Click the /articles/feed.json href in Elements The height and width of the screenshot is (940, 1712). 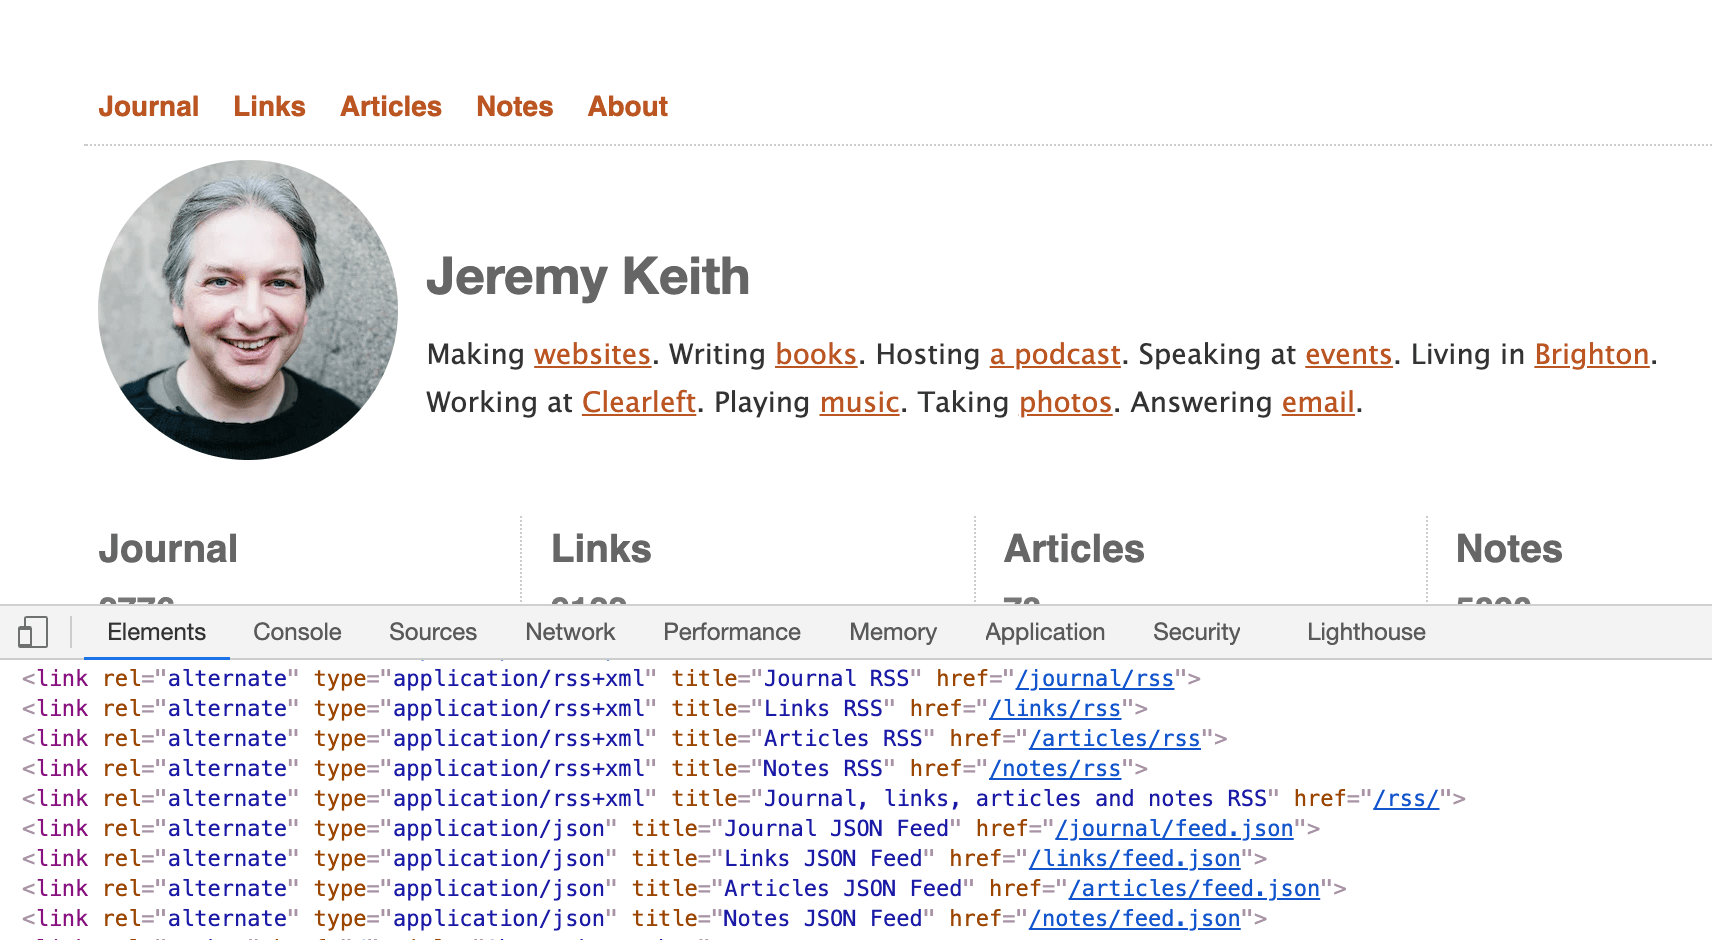click(1194, 889)
